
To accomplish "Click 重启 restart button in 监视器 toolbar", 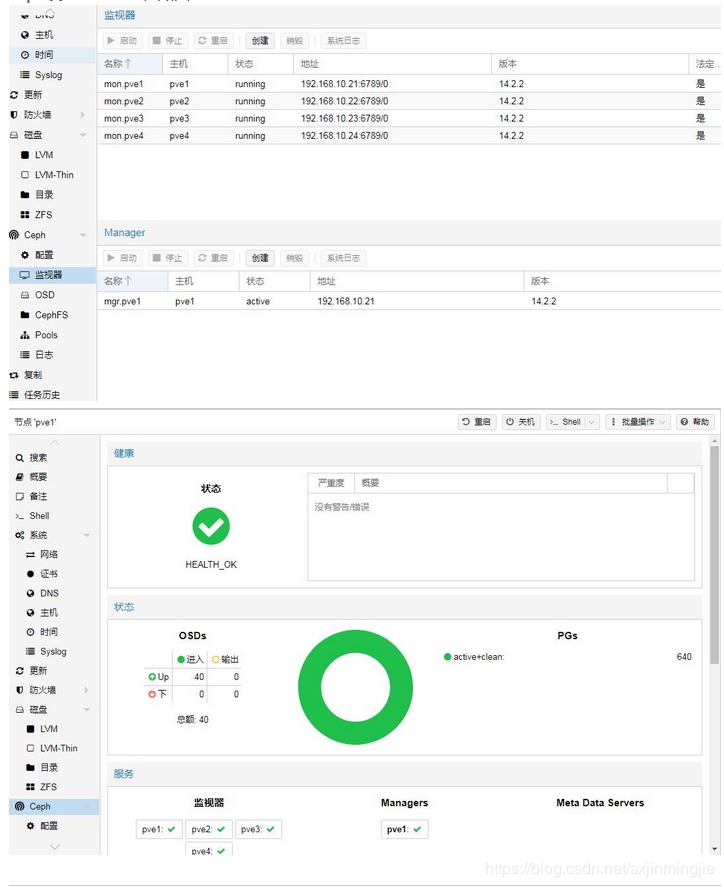I will pos(213,41).
